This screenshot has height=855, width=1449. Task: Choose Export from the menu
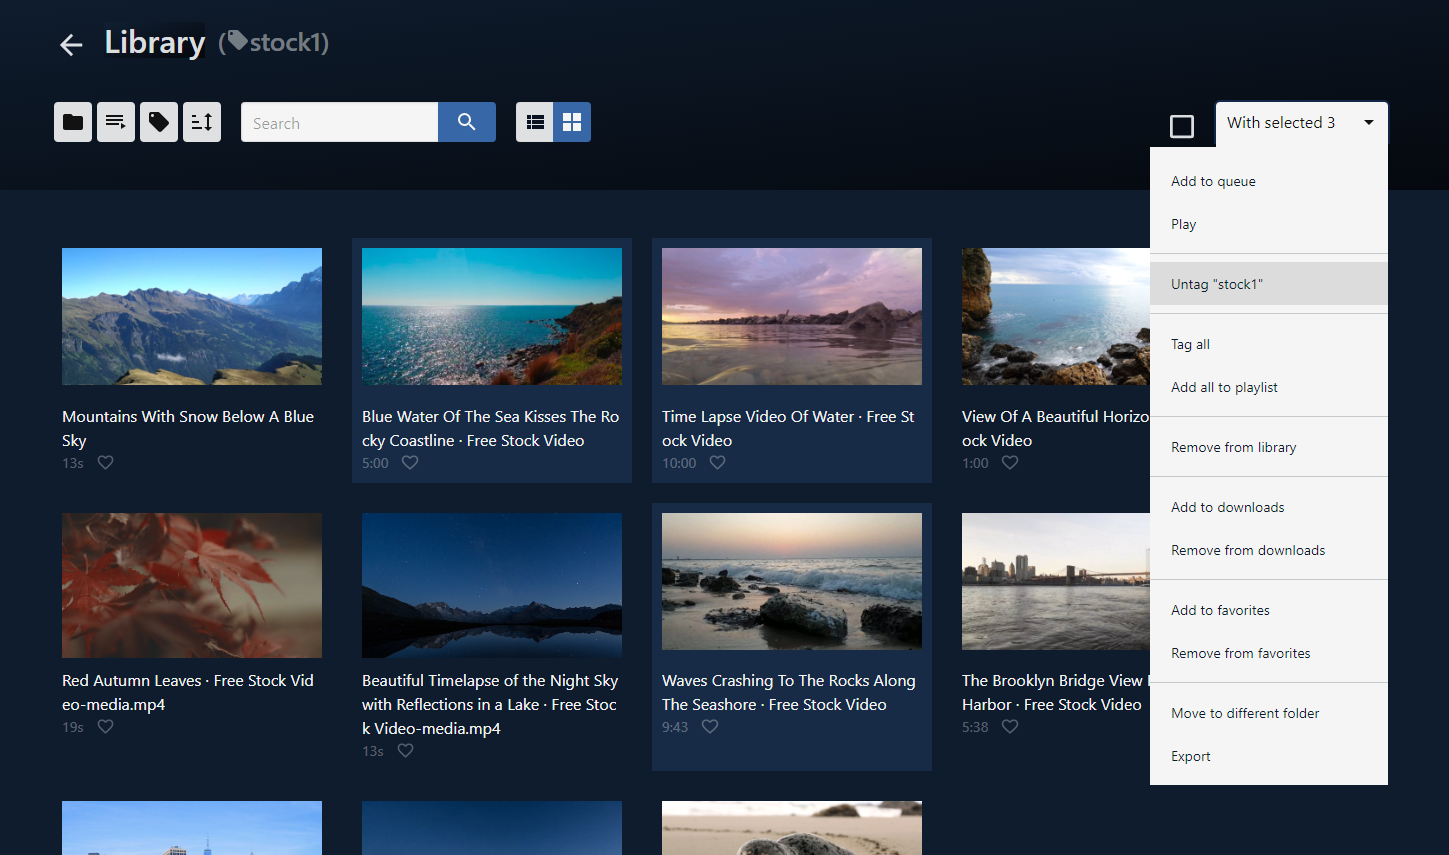point(1269,756)
